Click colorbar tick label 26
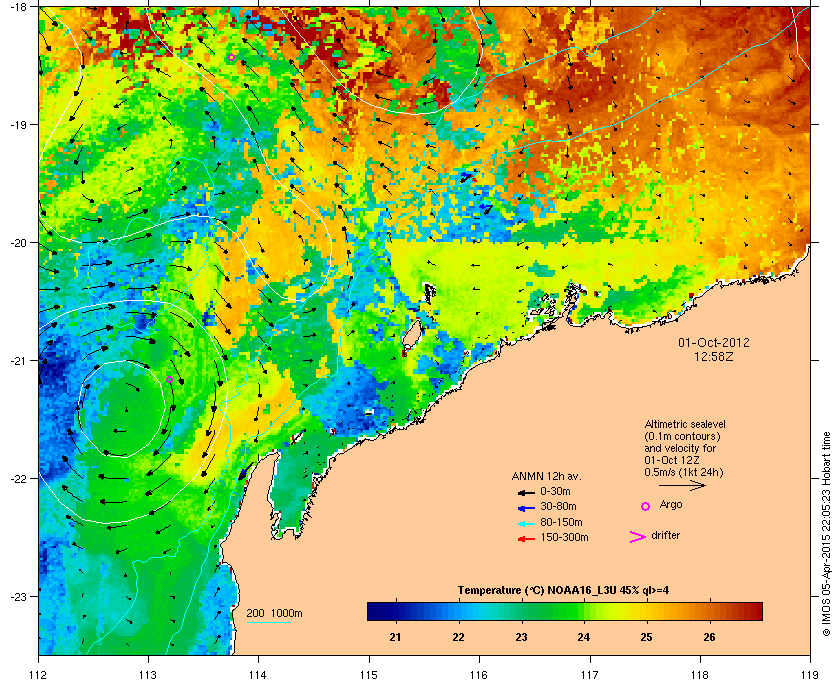This screenshot has height=680, width=840. [709, 637]
